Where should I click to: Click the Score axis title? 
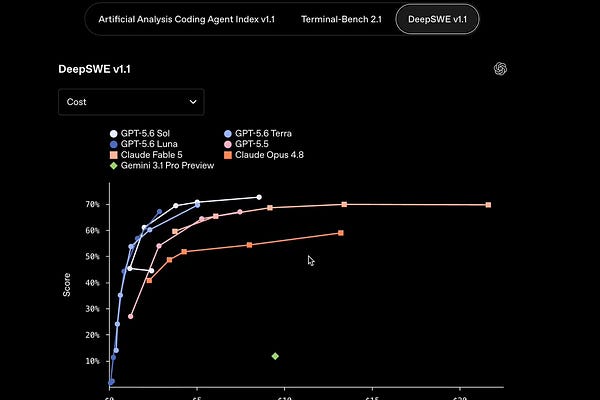pos(67,284)
